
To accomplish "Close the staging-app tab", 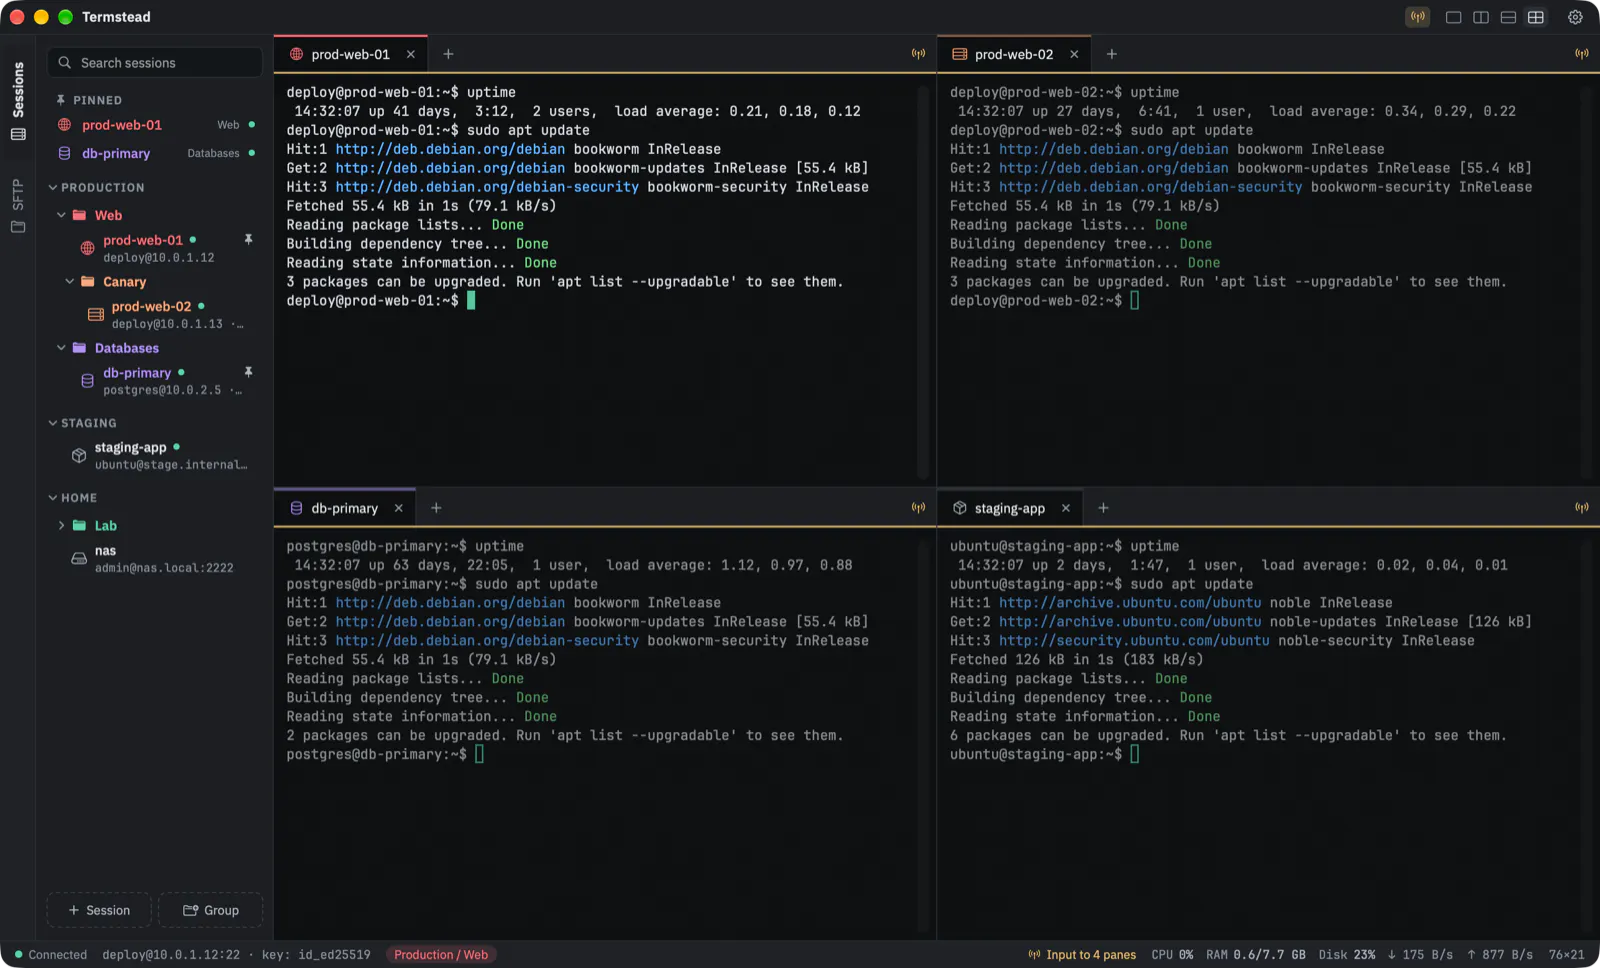I will (1066, 508).
